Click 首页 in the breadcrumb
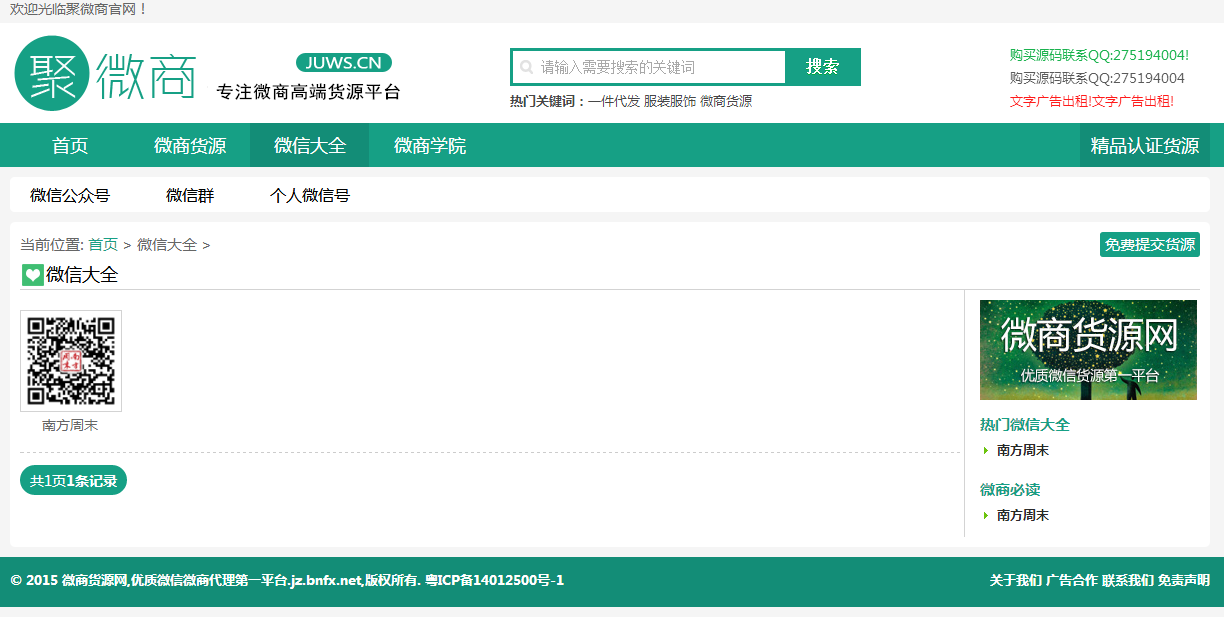Image resolution: width=1224 pixels, height=617 pixels. pyautogui.click(x=103, y=245)
